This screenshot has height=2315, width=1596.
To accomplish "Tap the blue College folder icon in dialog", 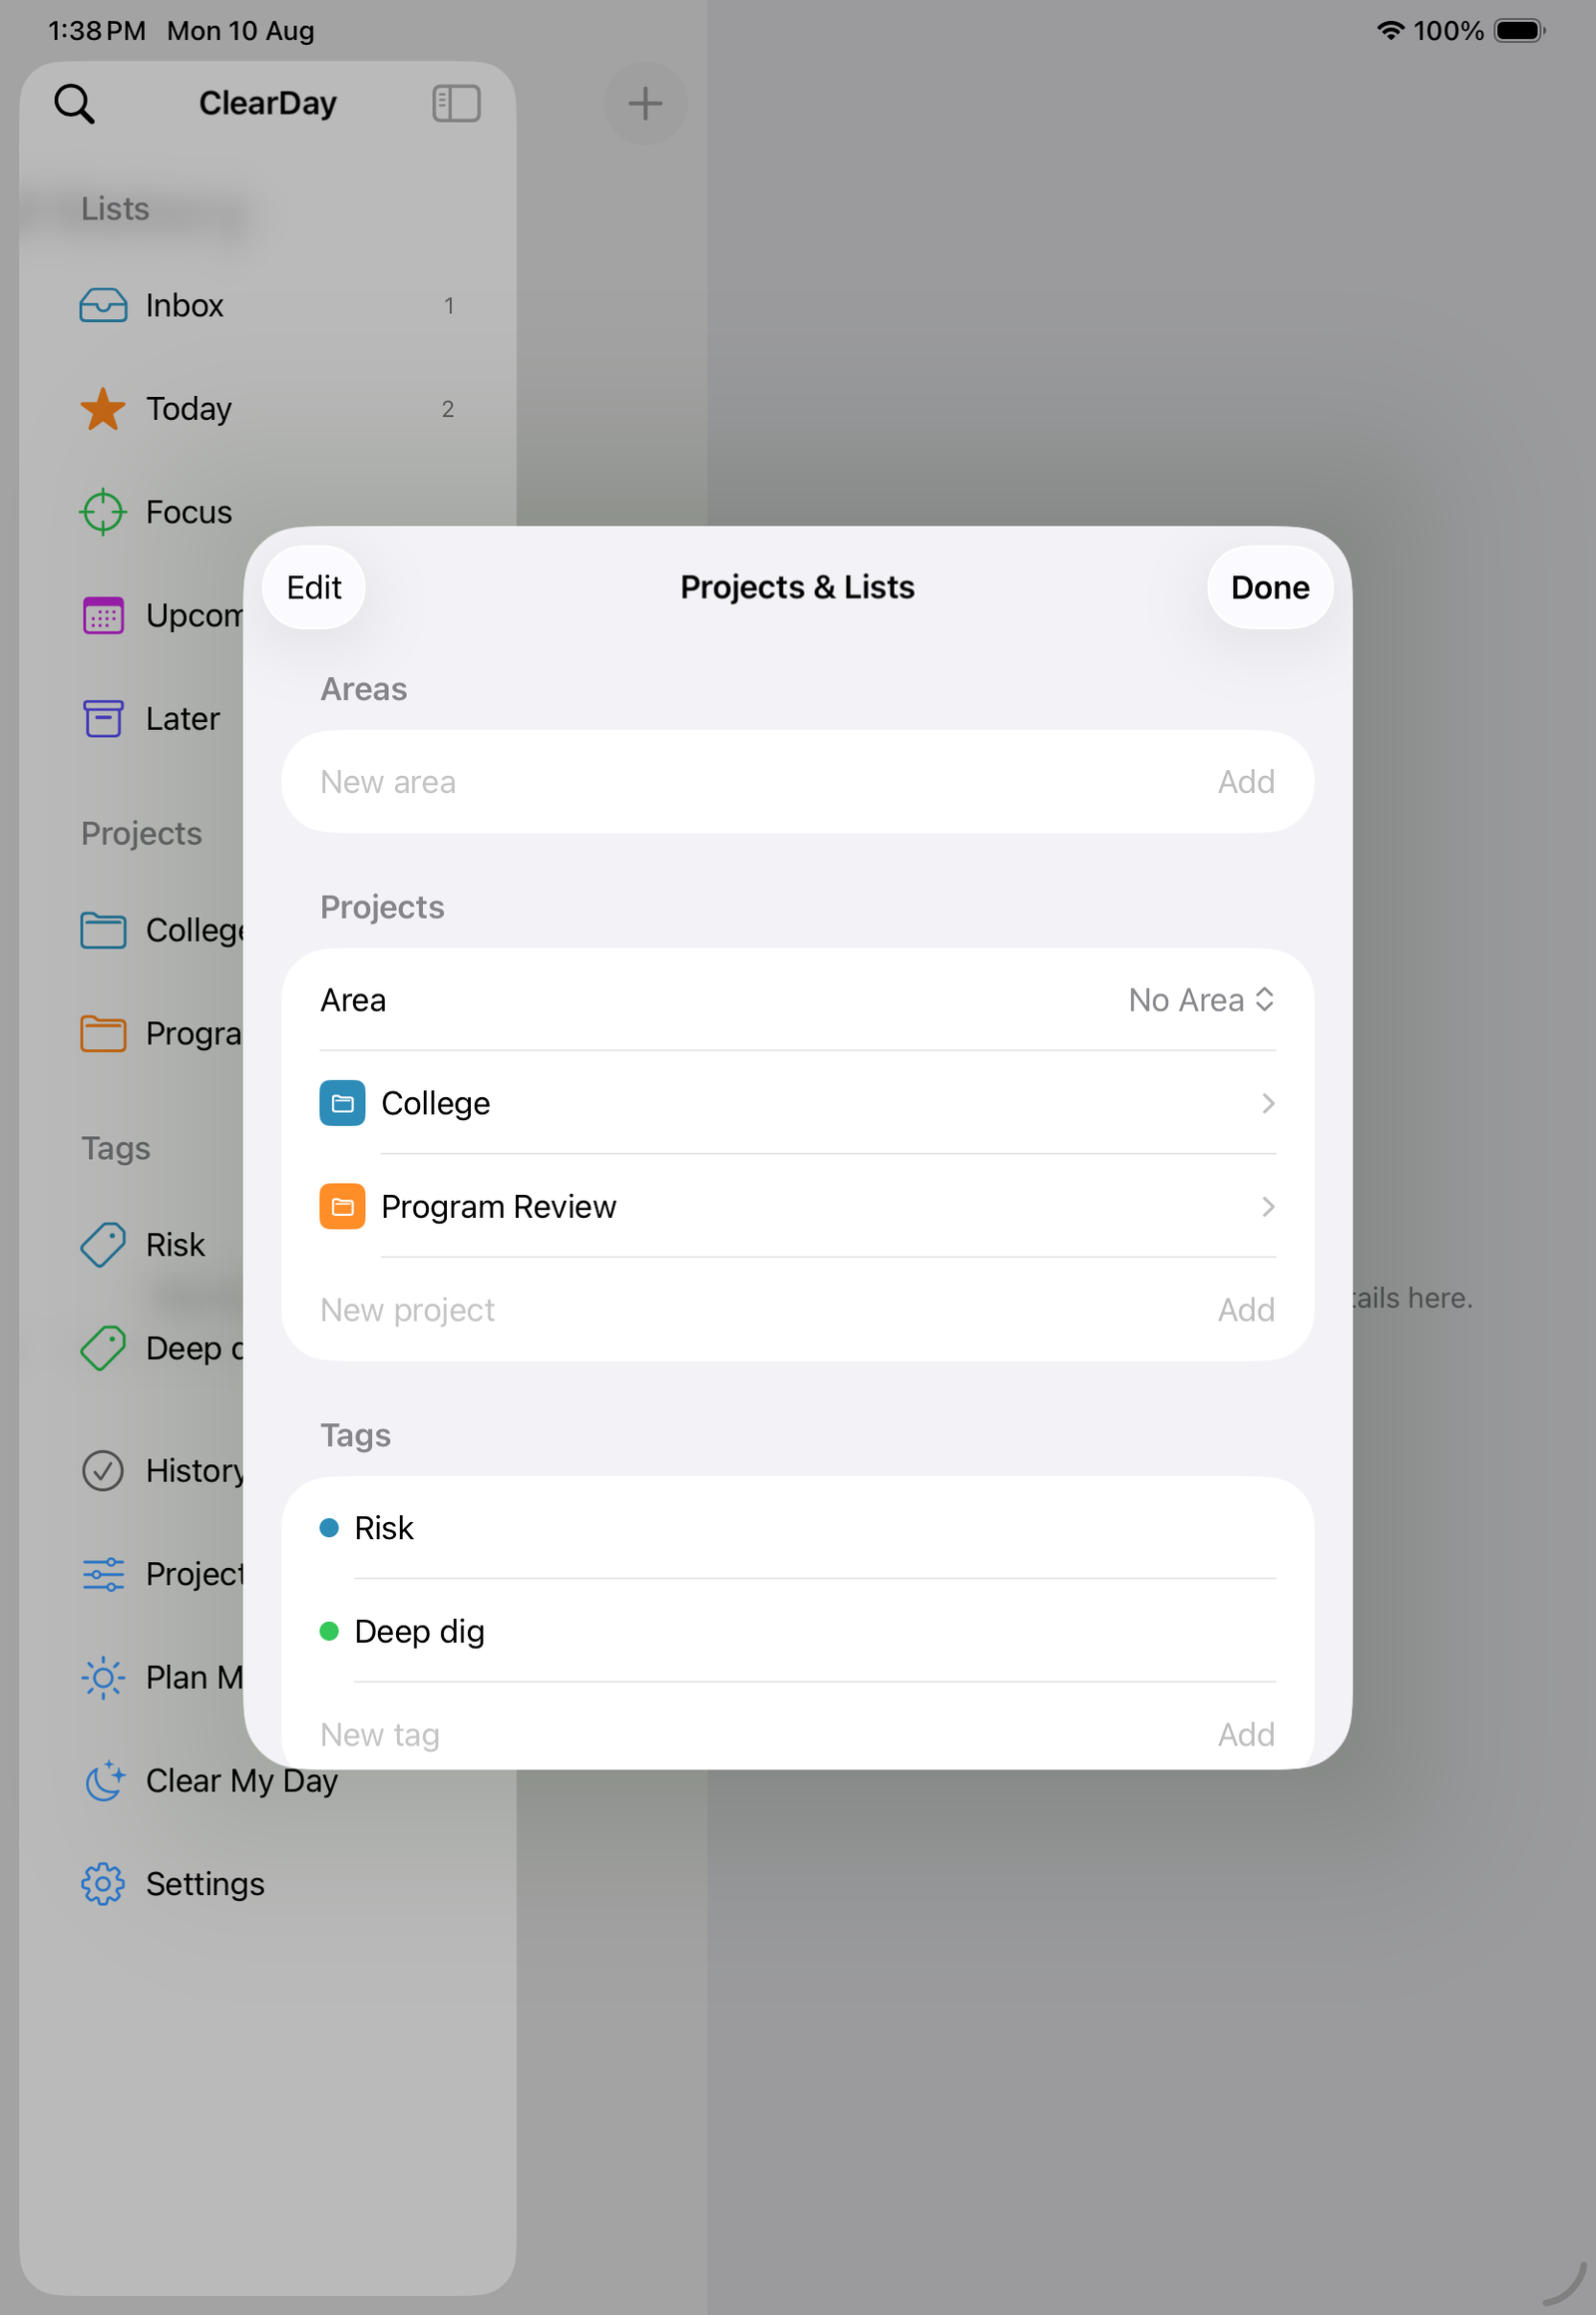I will 342,1103.
